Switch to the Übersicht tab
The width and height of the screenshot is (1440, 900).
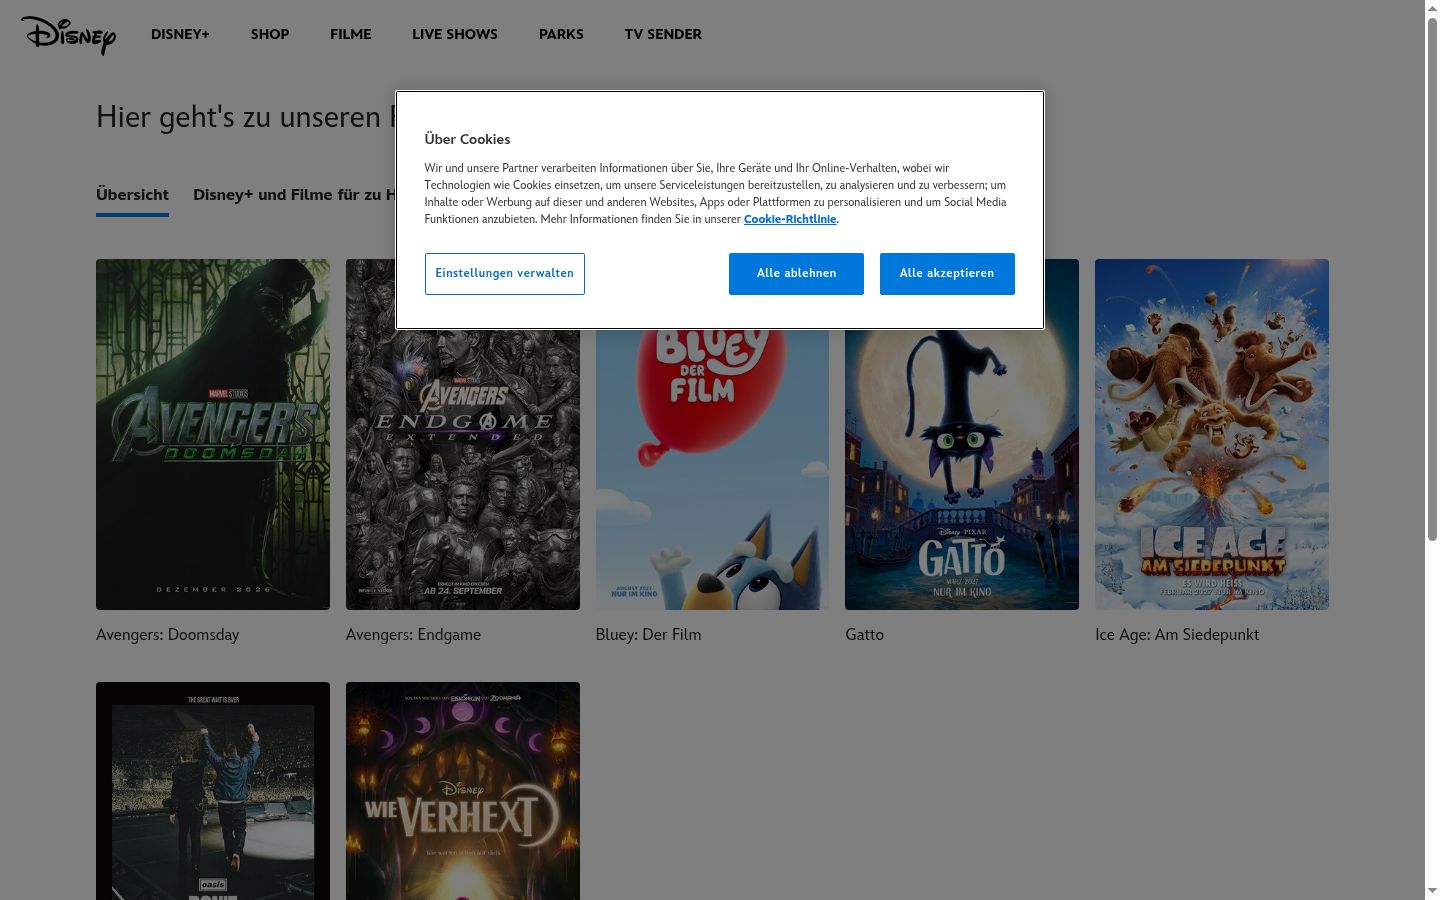click(x=132, y=195)
